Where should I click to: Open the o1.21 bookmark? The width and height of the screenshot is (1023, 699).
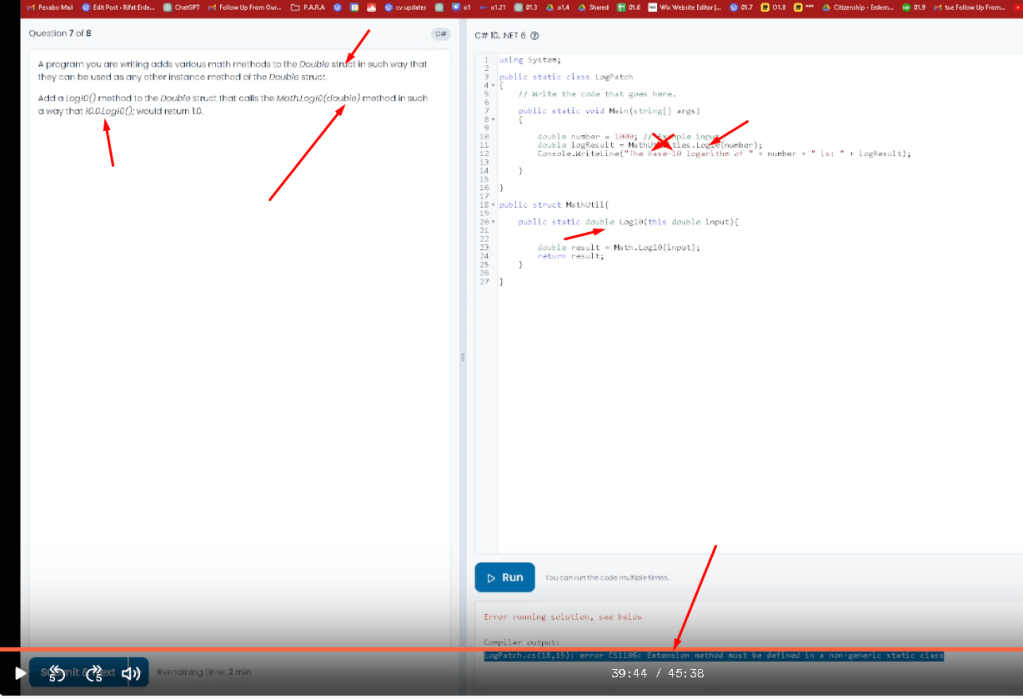(493, 7)
